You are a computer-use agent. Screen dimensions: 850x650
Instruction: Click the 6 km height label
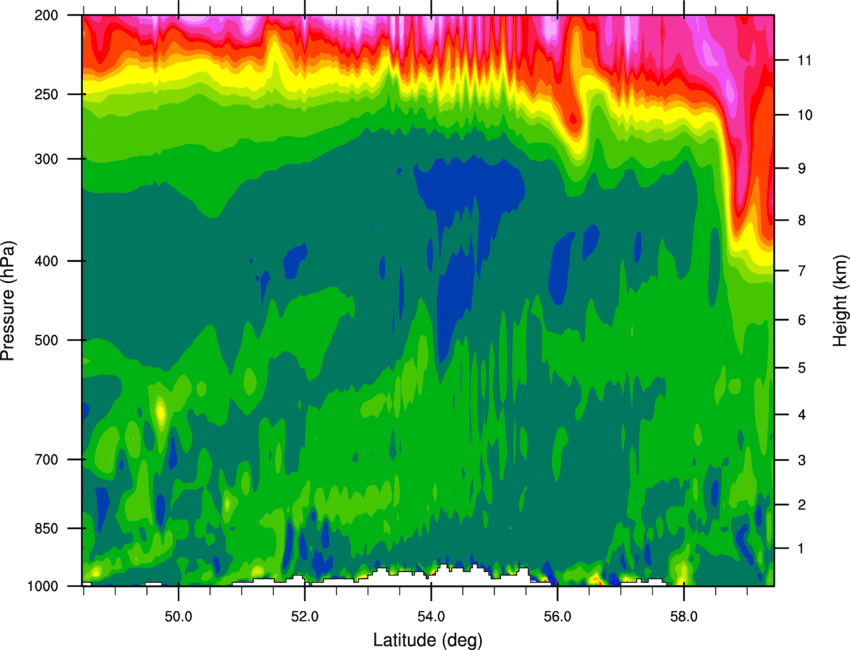tap(802, 320)
